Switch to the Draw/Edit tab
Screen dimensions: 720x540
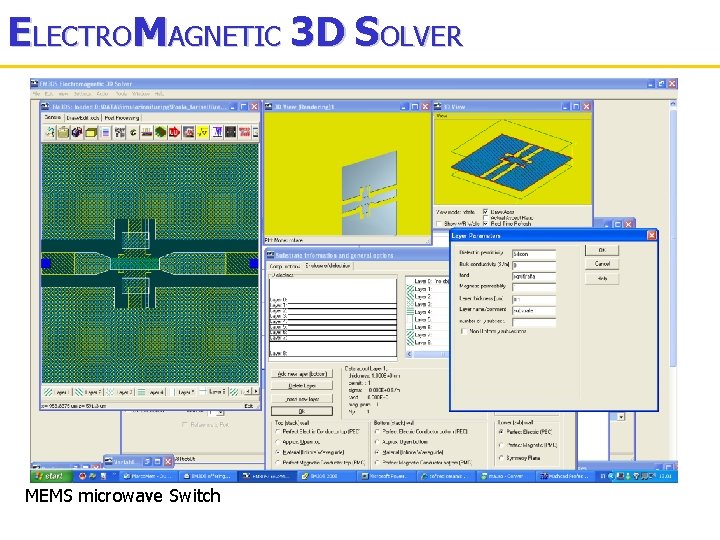(83, 118)
